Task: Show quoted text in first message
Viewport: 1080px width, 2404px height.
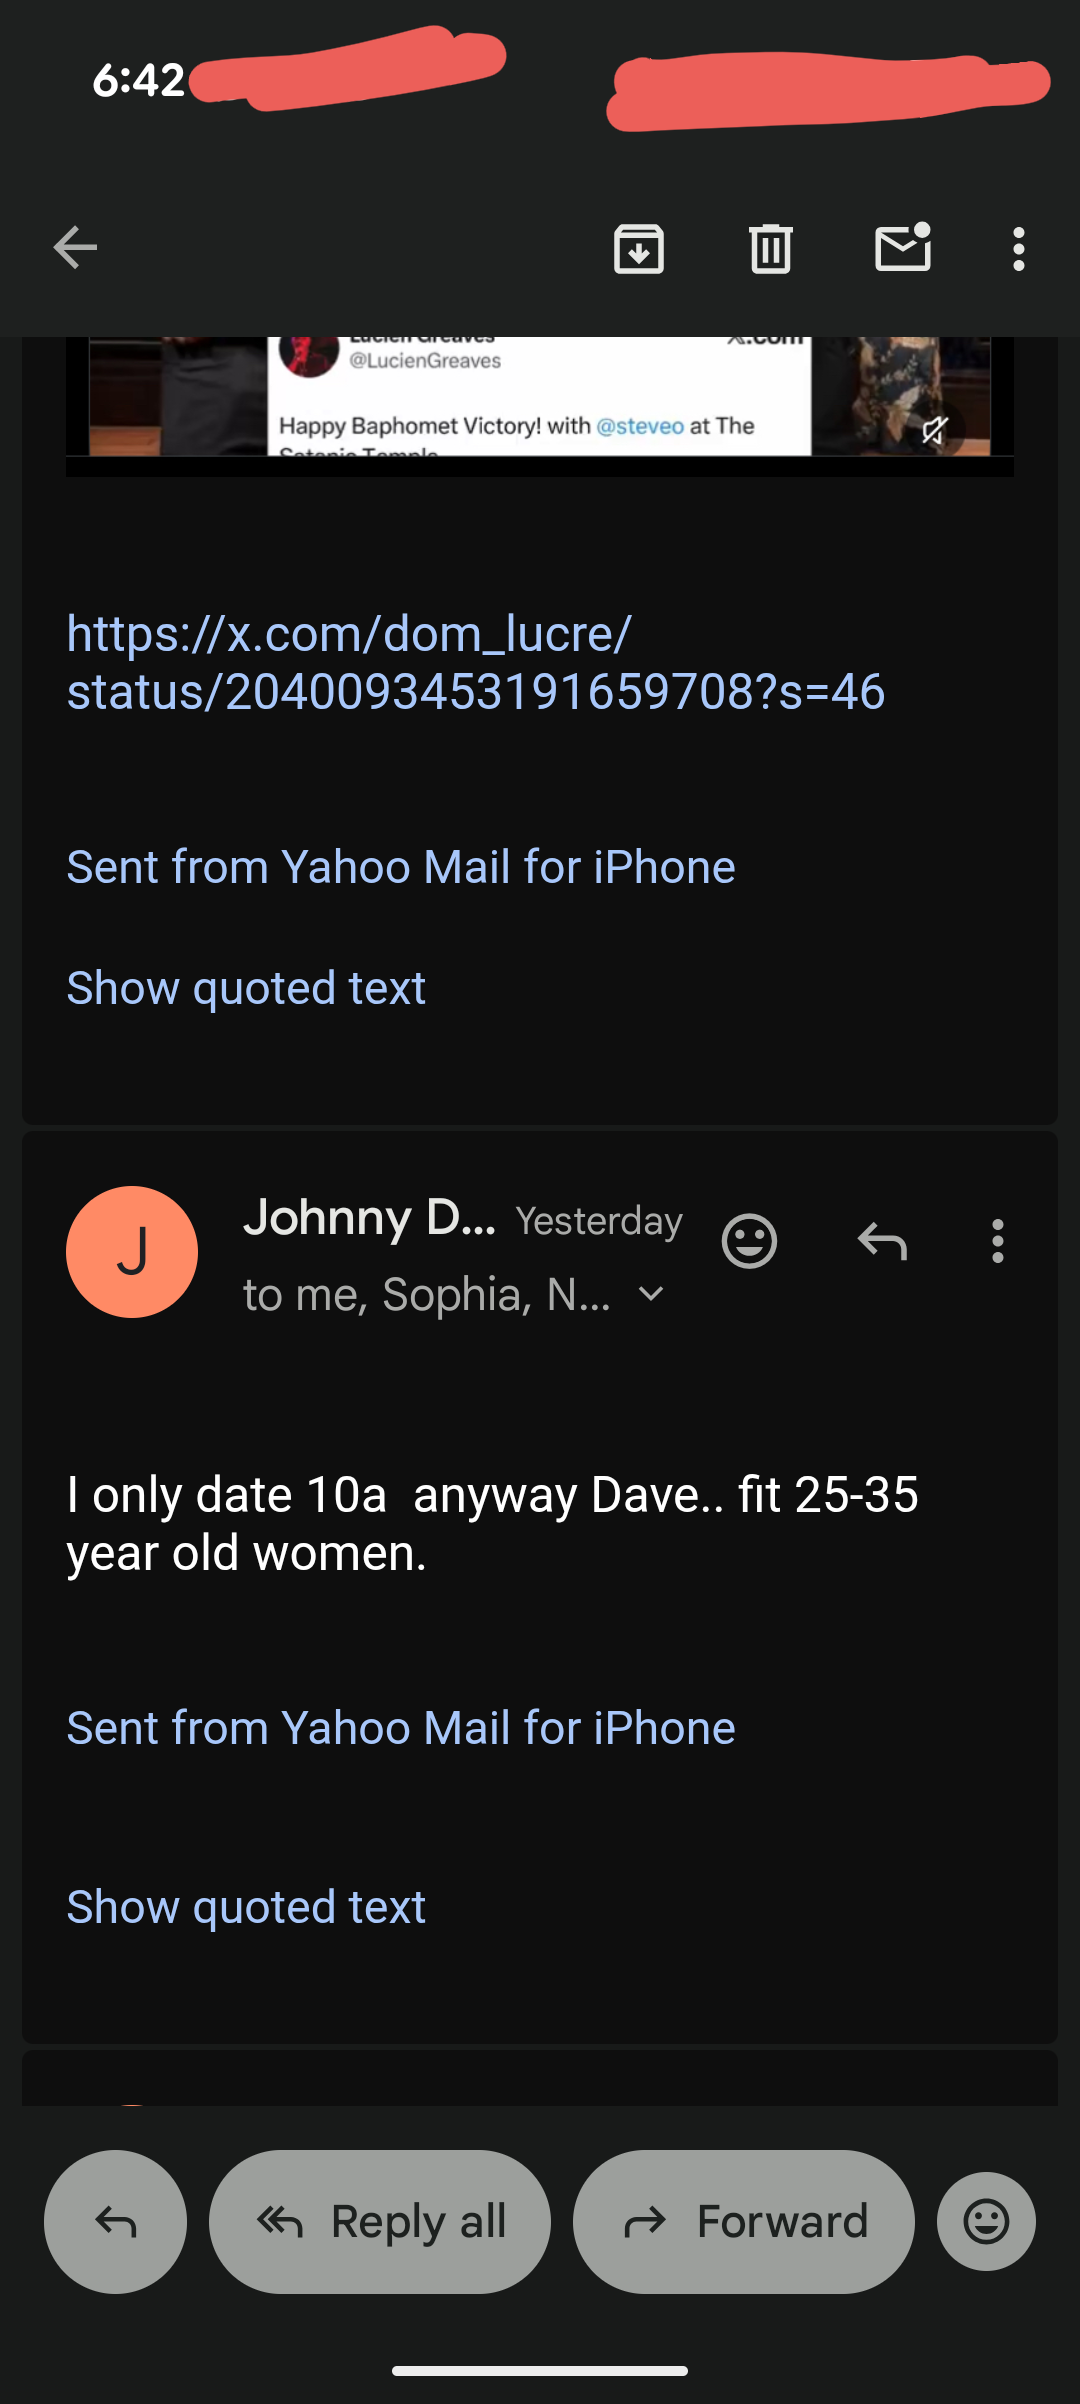Action: [246, 988]
